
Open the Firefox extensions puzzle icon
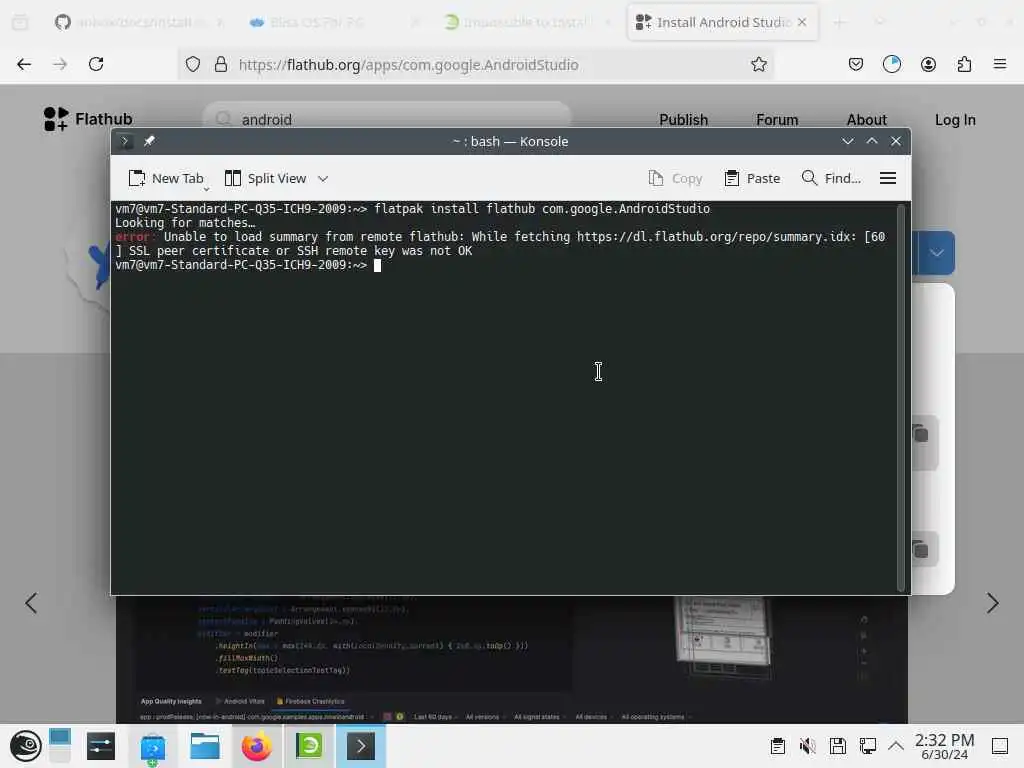[964, 64]
